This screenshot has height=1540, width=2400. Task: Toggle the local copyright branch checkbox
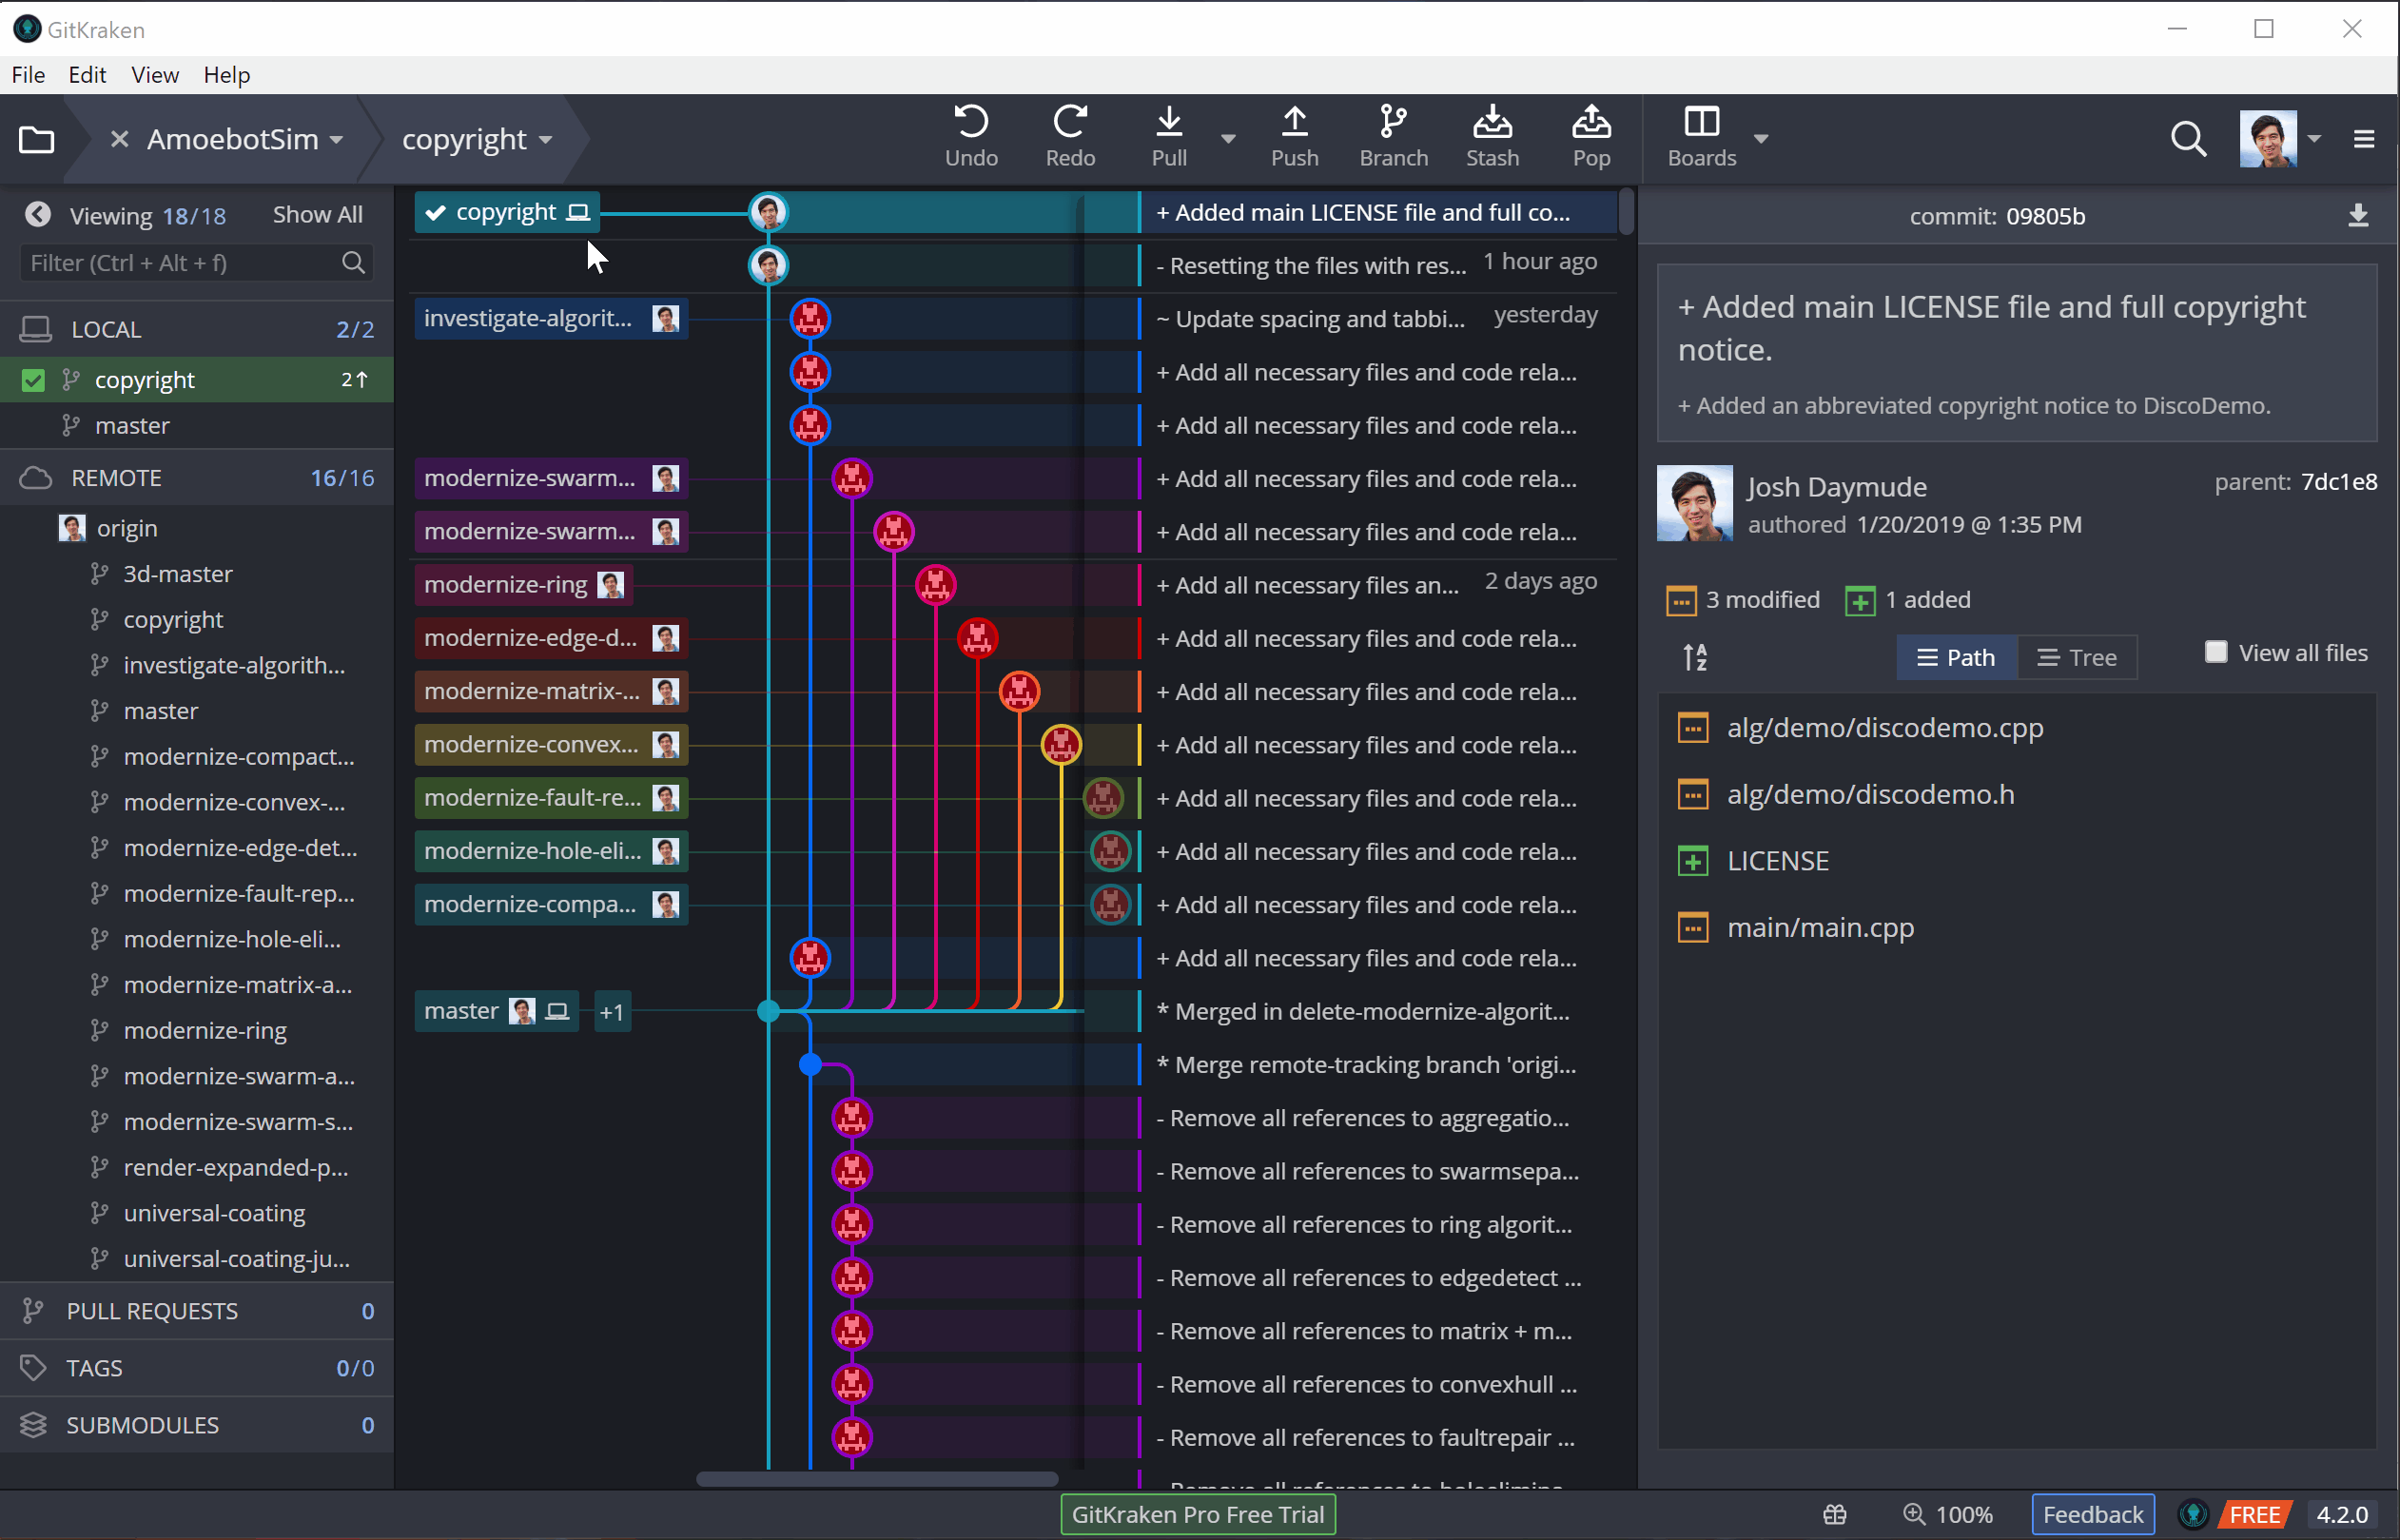[33, 380]
